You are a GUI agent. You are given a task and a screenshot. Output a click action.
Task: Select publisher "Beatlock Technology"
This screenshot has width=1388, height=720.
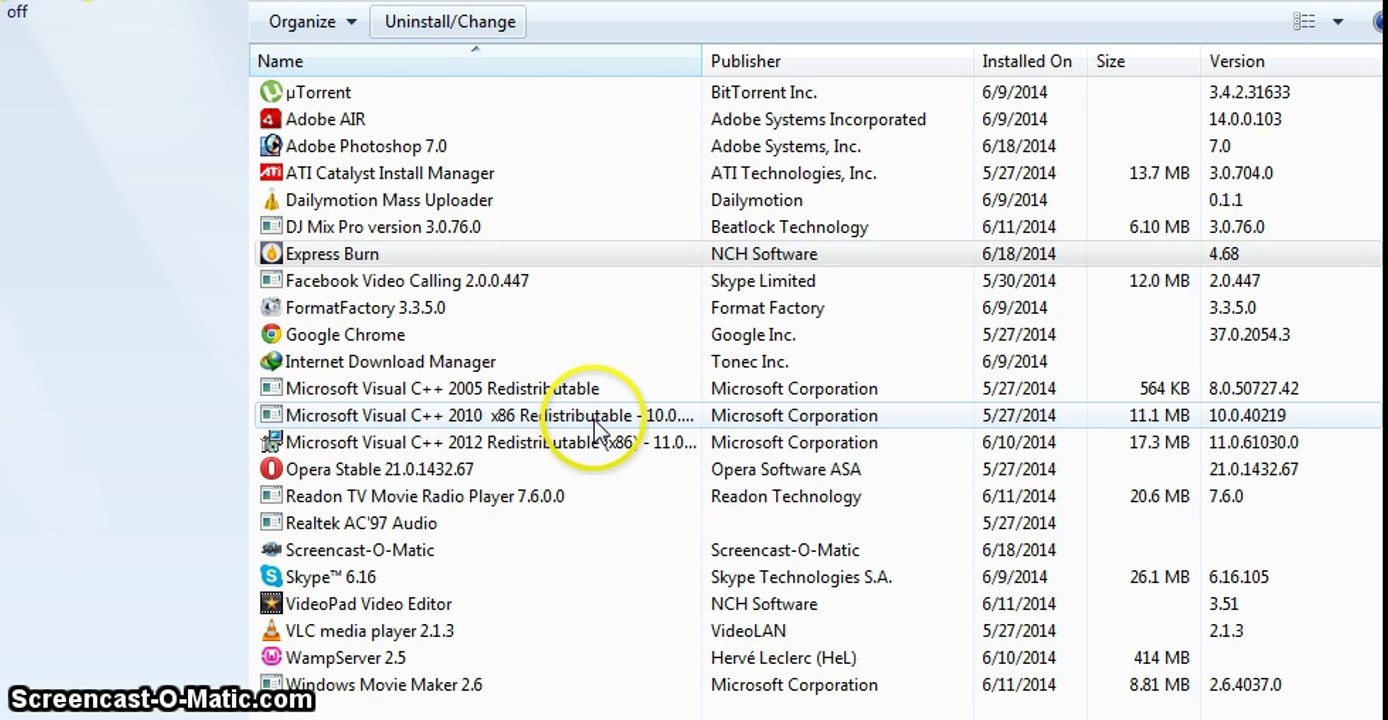click(790, 227)
